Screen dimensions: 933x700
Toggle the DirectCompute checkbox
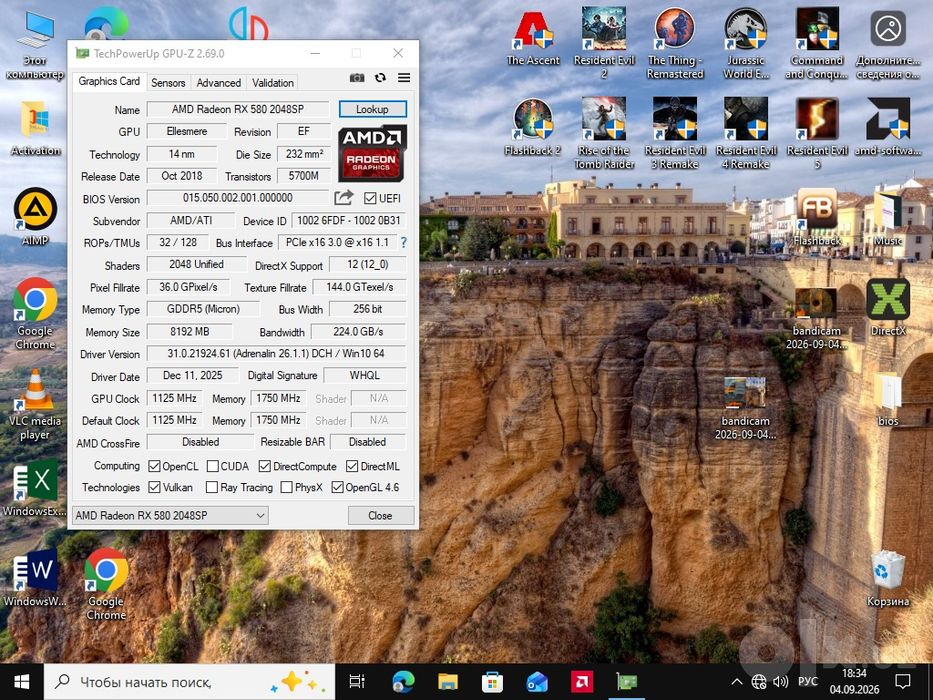(x=265, y=466)
